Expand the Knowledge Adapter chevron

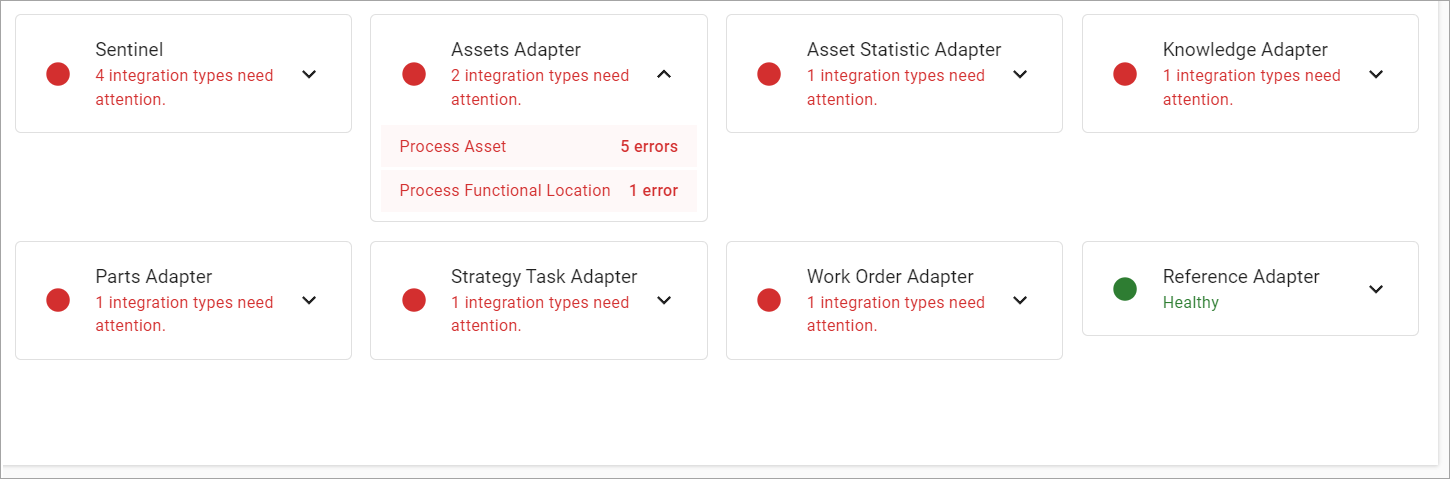coord(1376,74)
